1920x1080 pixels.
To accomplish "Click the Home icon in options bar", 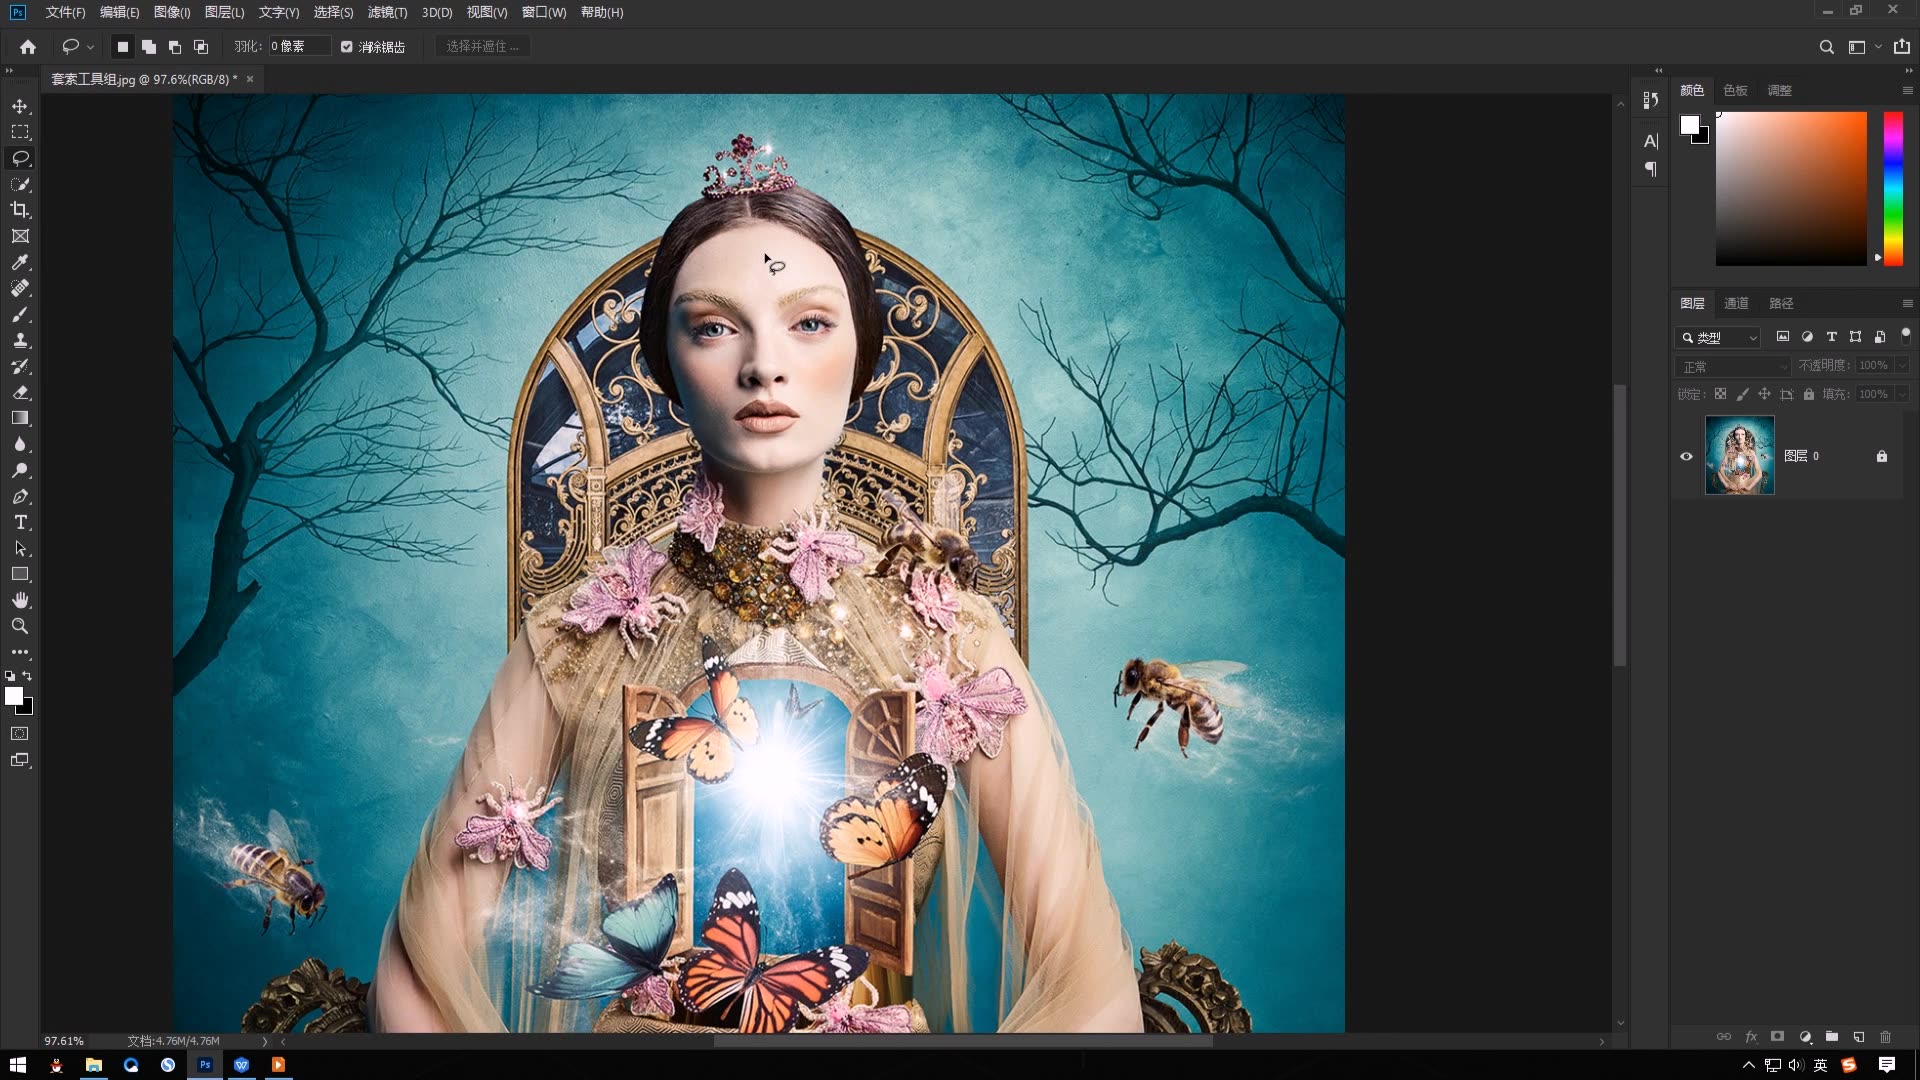I will coord(28,46).
